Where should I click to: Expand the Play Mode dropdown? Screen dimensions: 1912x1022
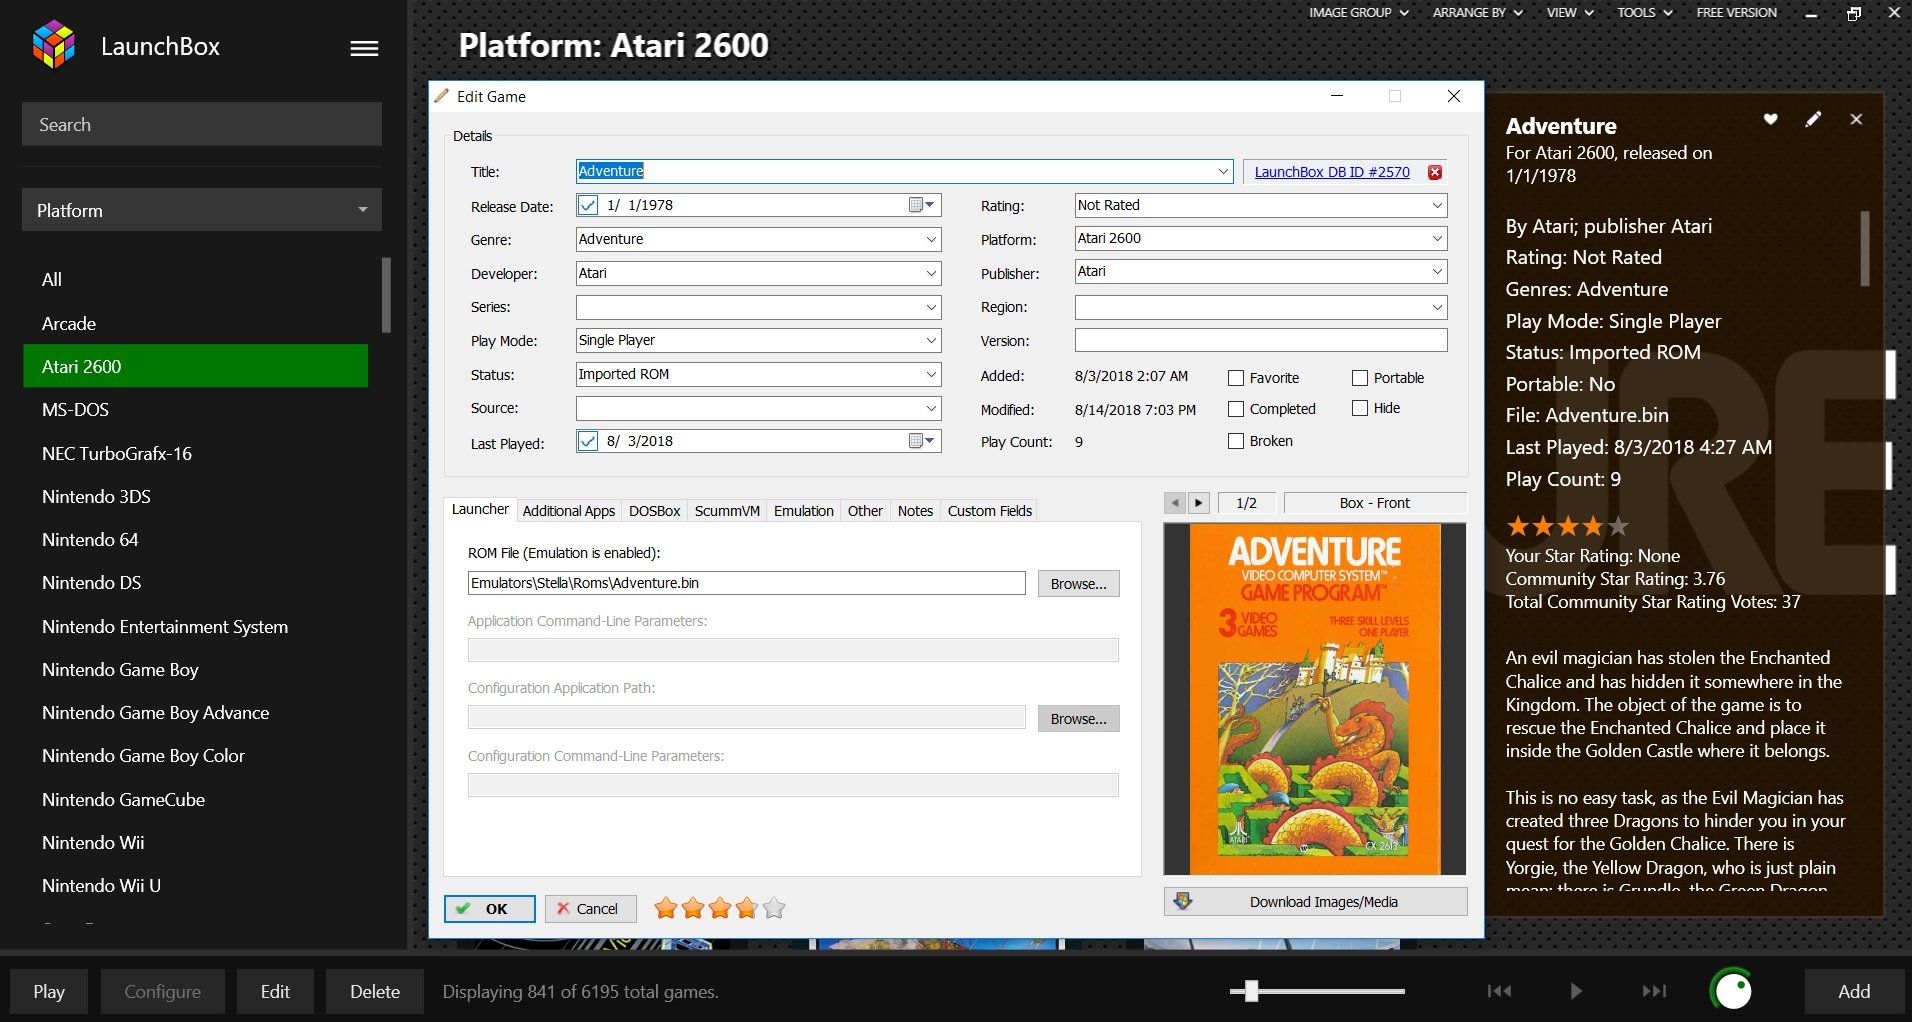click(931, 340)
